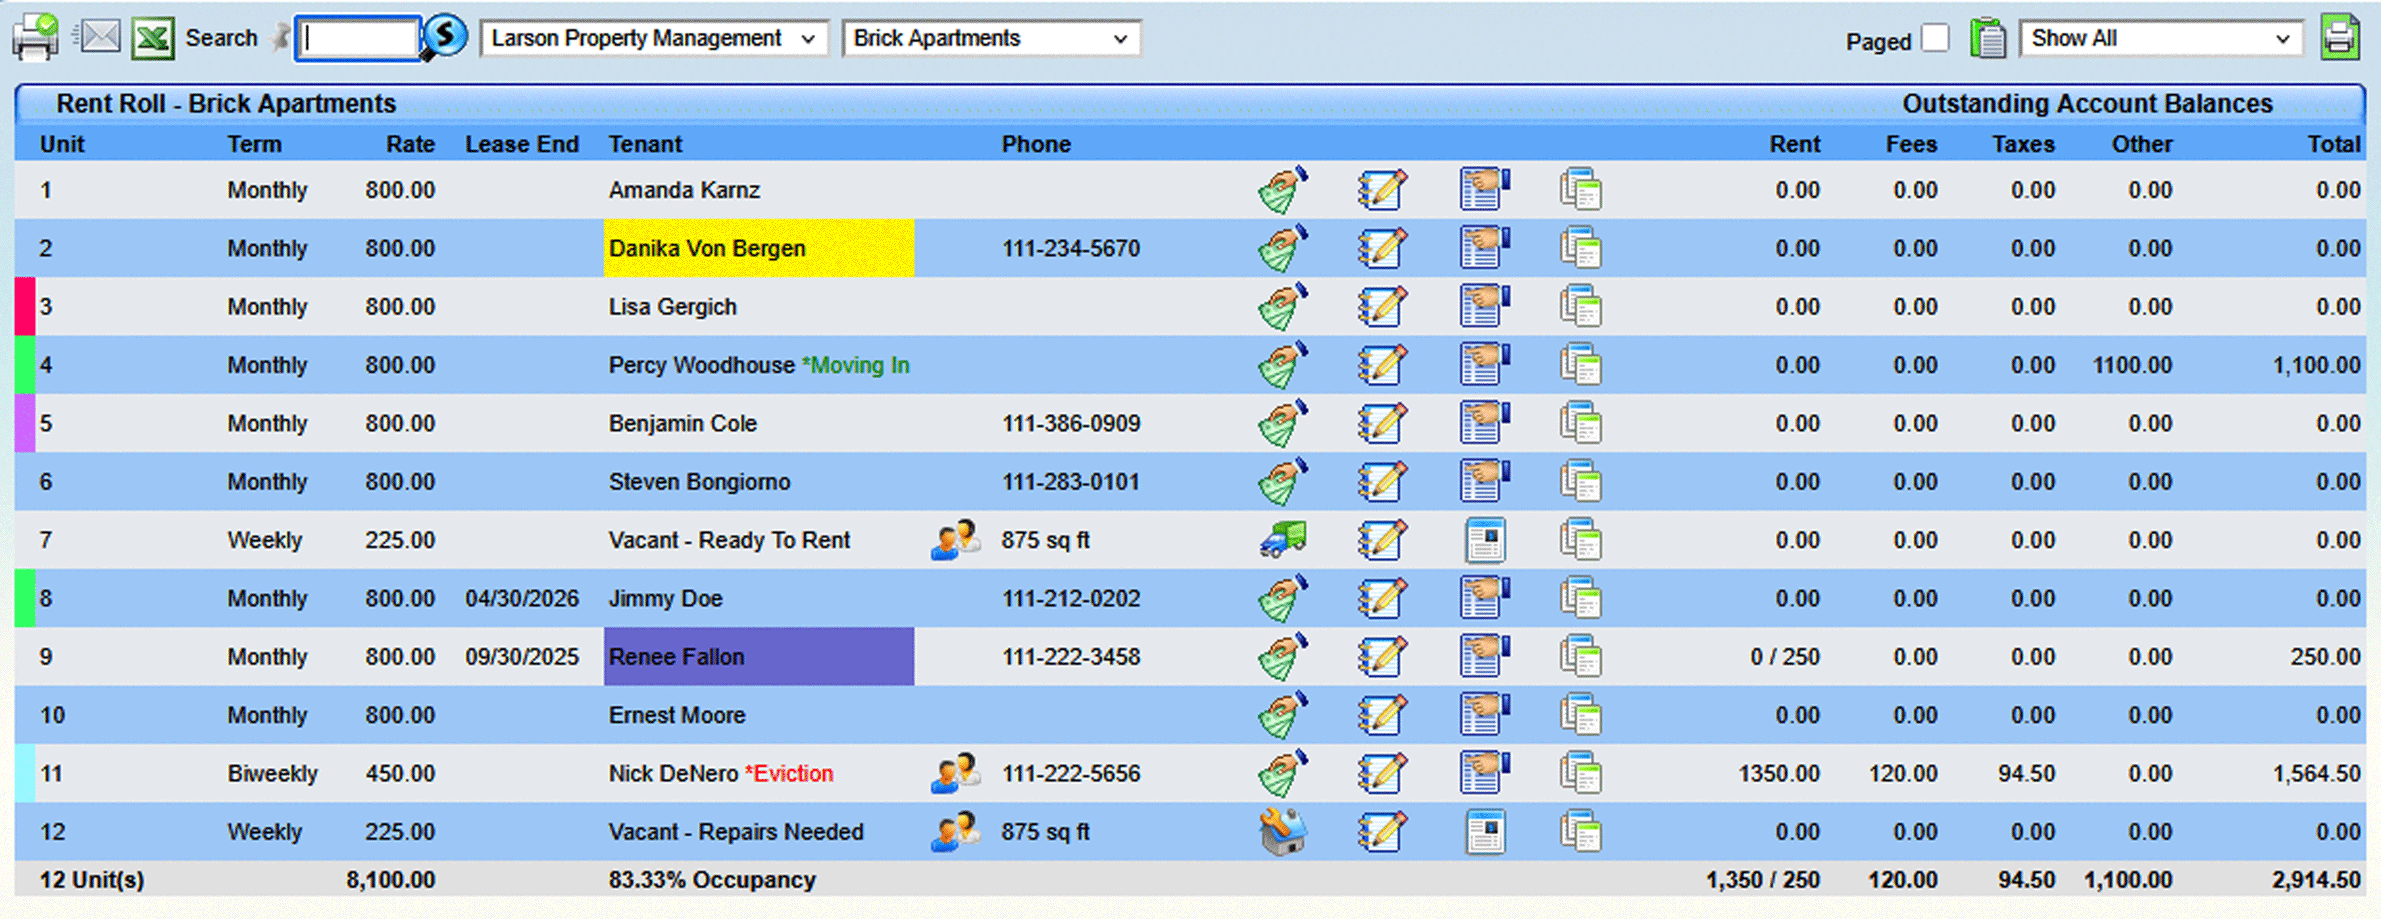Open the Brick Apartments property dropdown
The height and width of the screenshot is (919, 2381).
coord(989,38)
